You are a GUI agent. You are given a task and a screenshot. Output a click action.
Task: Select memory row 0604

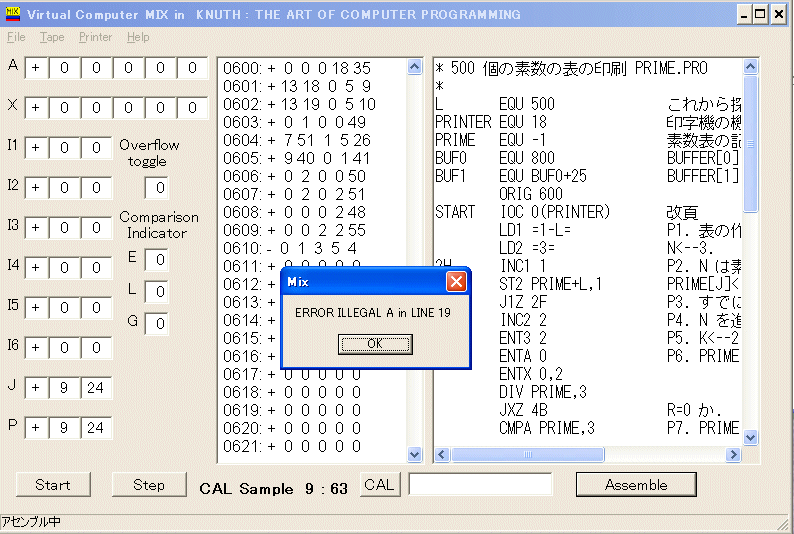(297, 140)
